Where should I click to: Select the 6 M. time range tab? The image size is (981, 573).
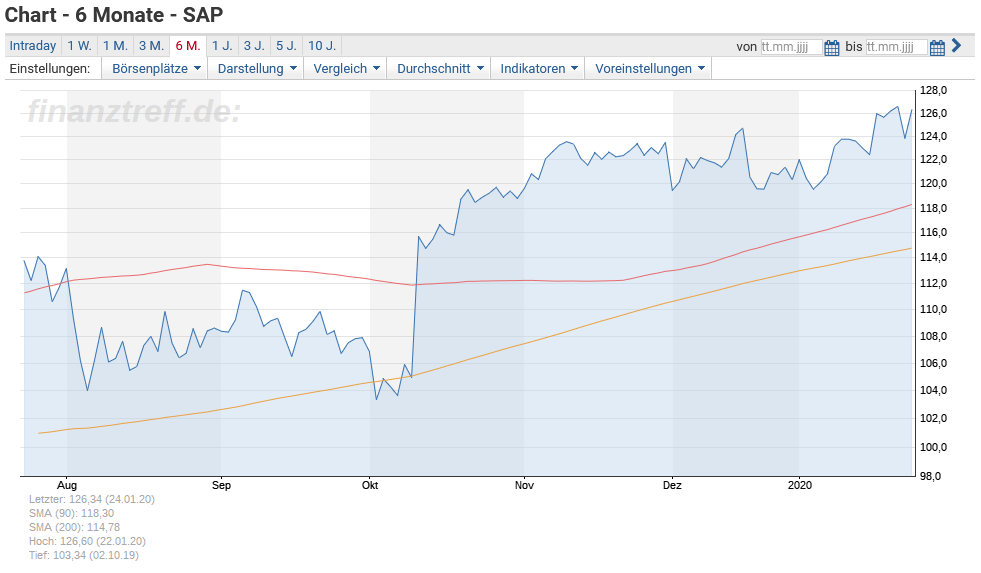pyautogui.click(x=188, y=46)
